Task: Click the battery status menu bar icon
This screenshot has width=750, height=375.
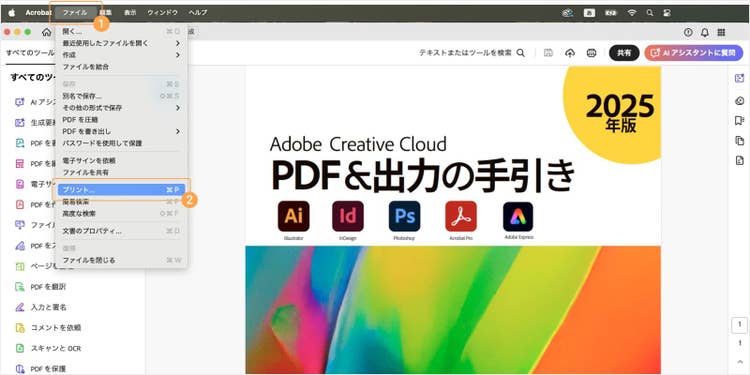Action: [x=611, y=13]
